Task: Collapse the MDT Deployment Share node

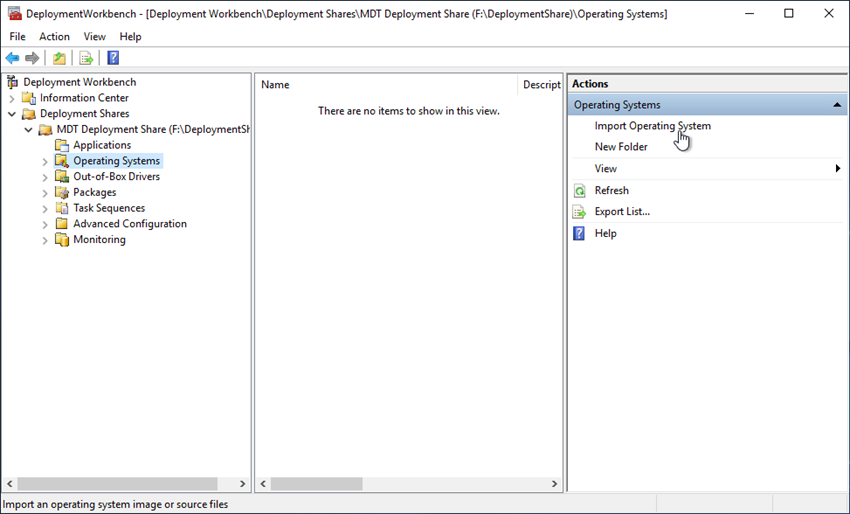Action: pos(29,130)
